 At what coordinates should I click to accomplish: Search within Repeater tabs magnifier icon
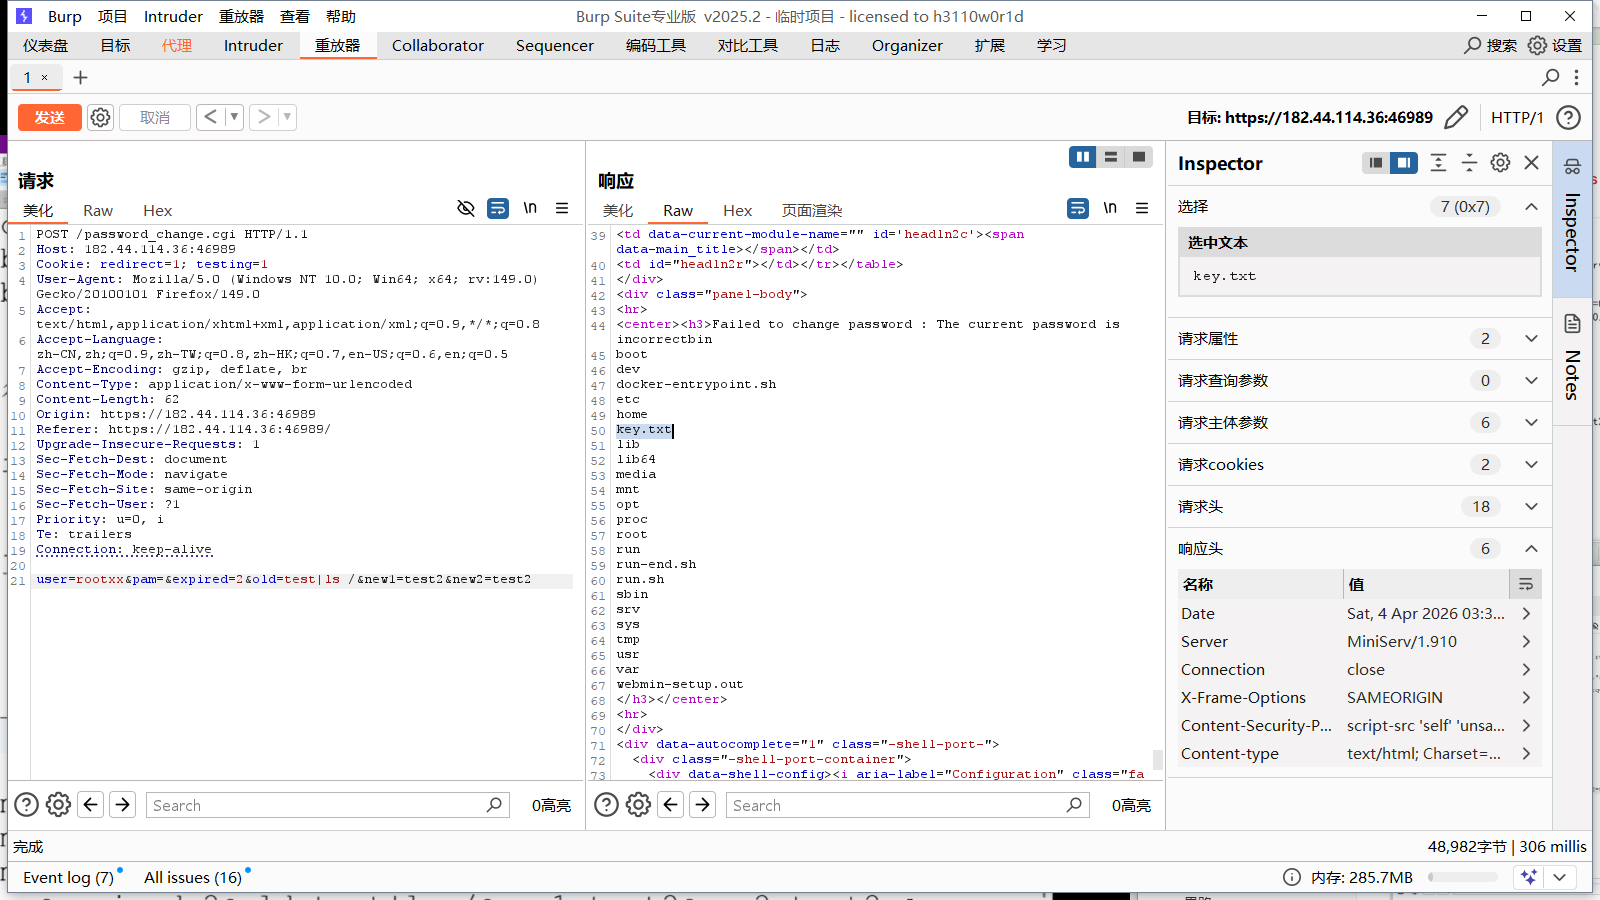pyautogui.click(x=1550, y=77)
